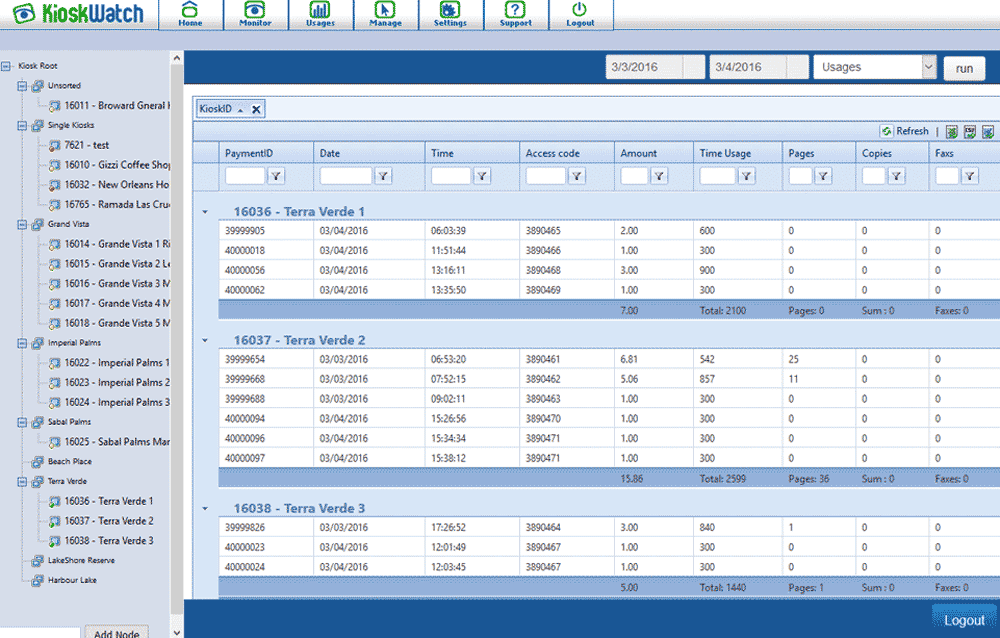
Task: Click the tree panel scroll-up arrow
Action: tap(177, 58)
